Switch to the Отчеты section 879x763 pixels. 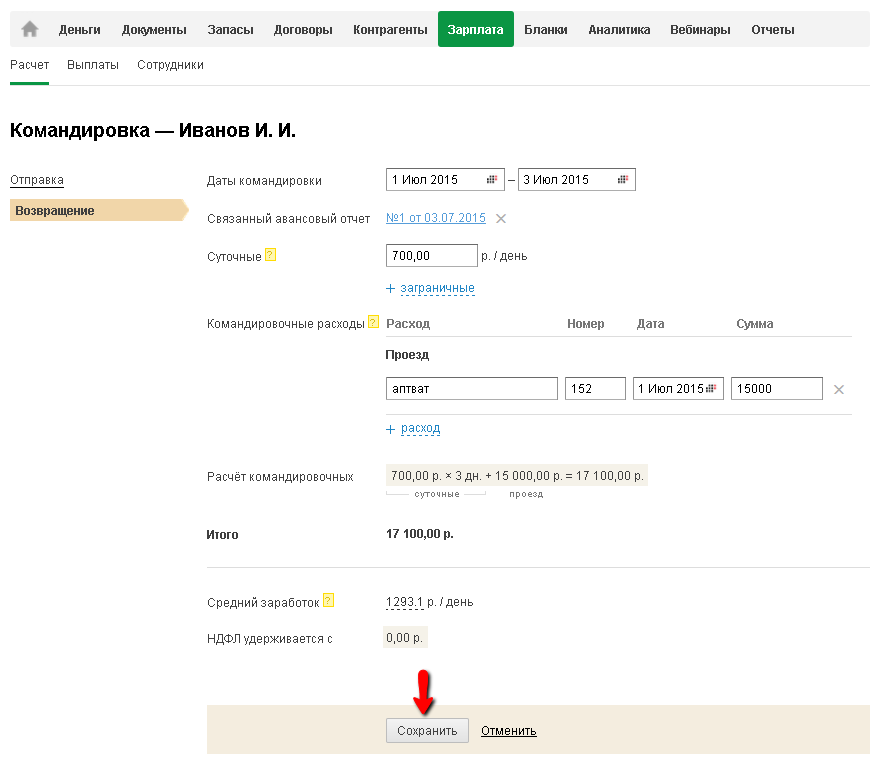[x=773, y=29]
